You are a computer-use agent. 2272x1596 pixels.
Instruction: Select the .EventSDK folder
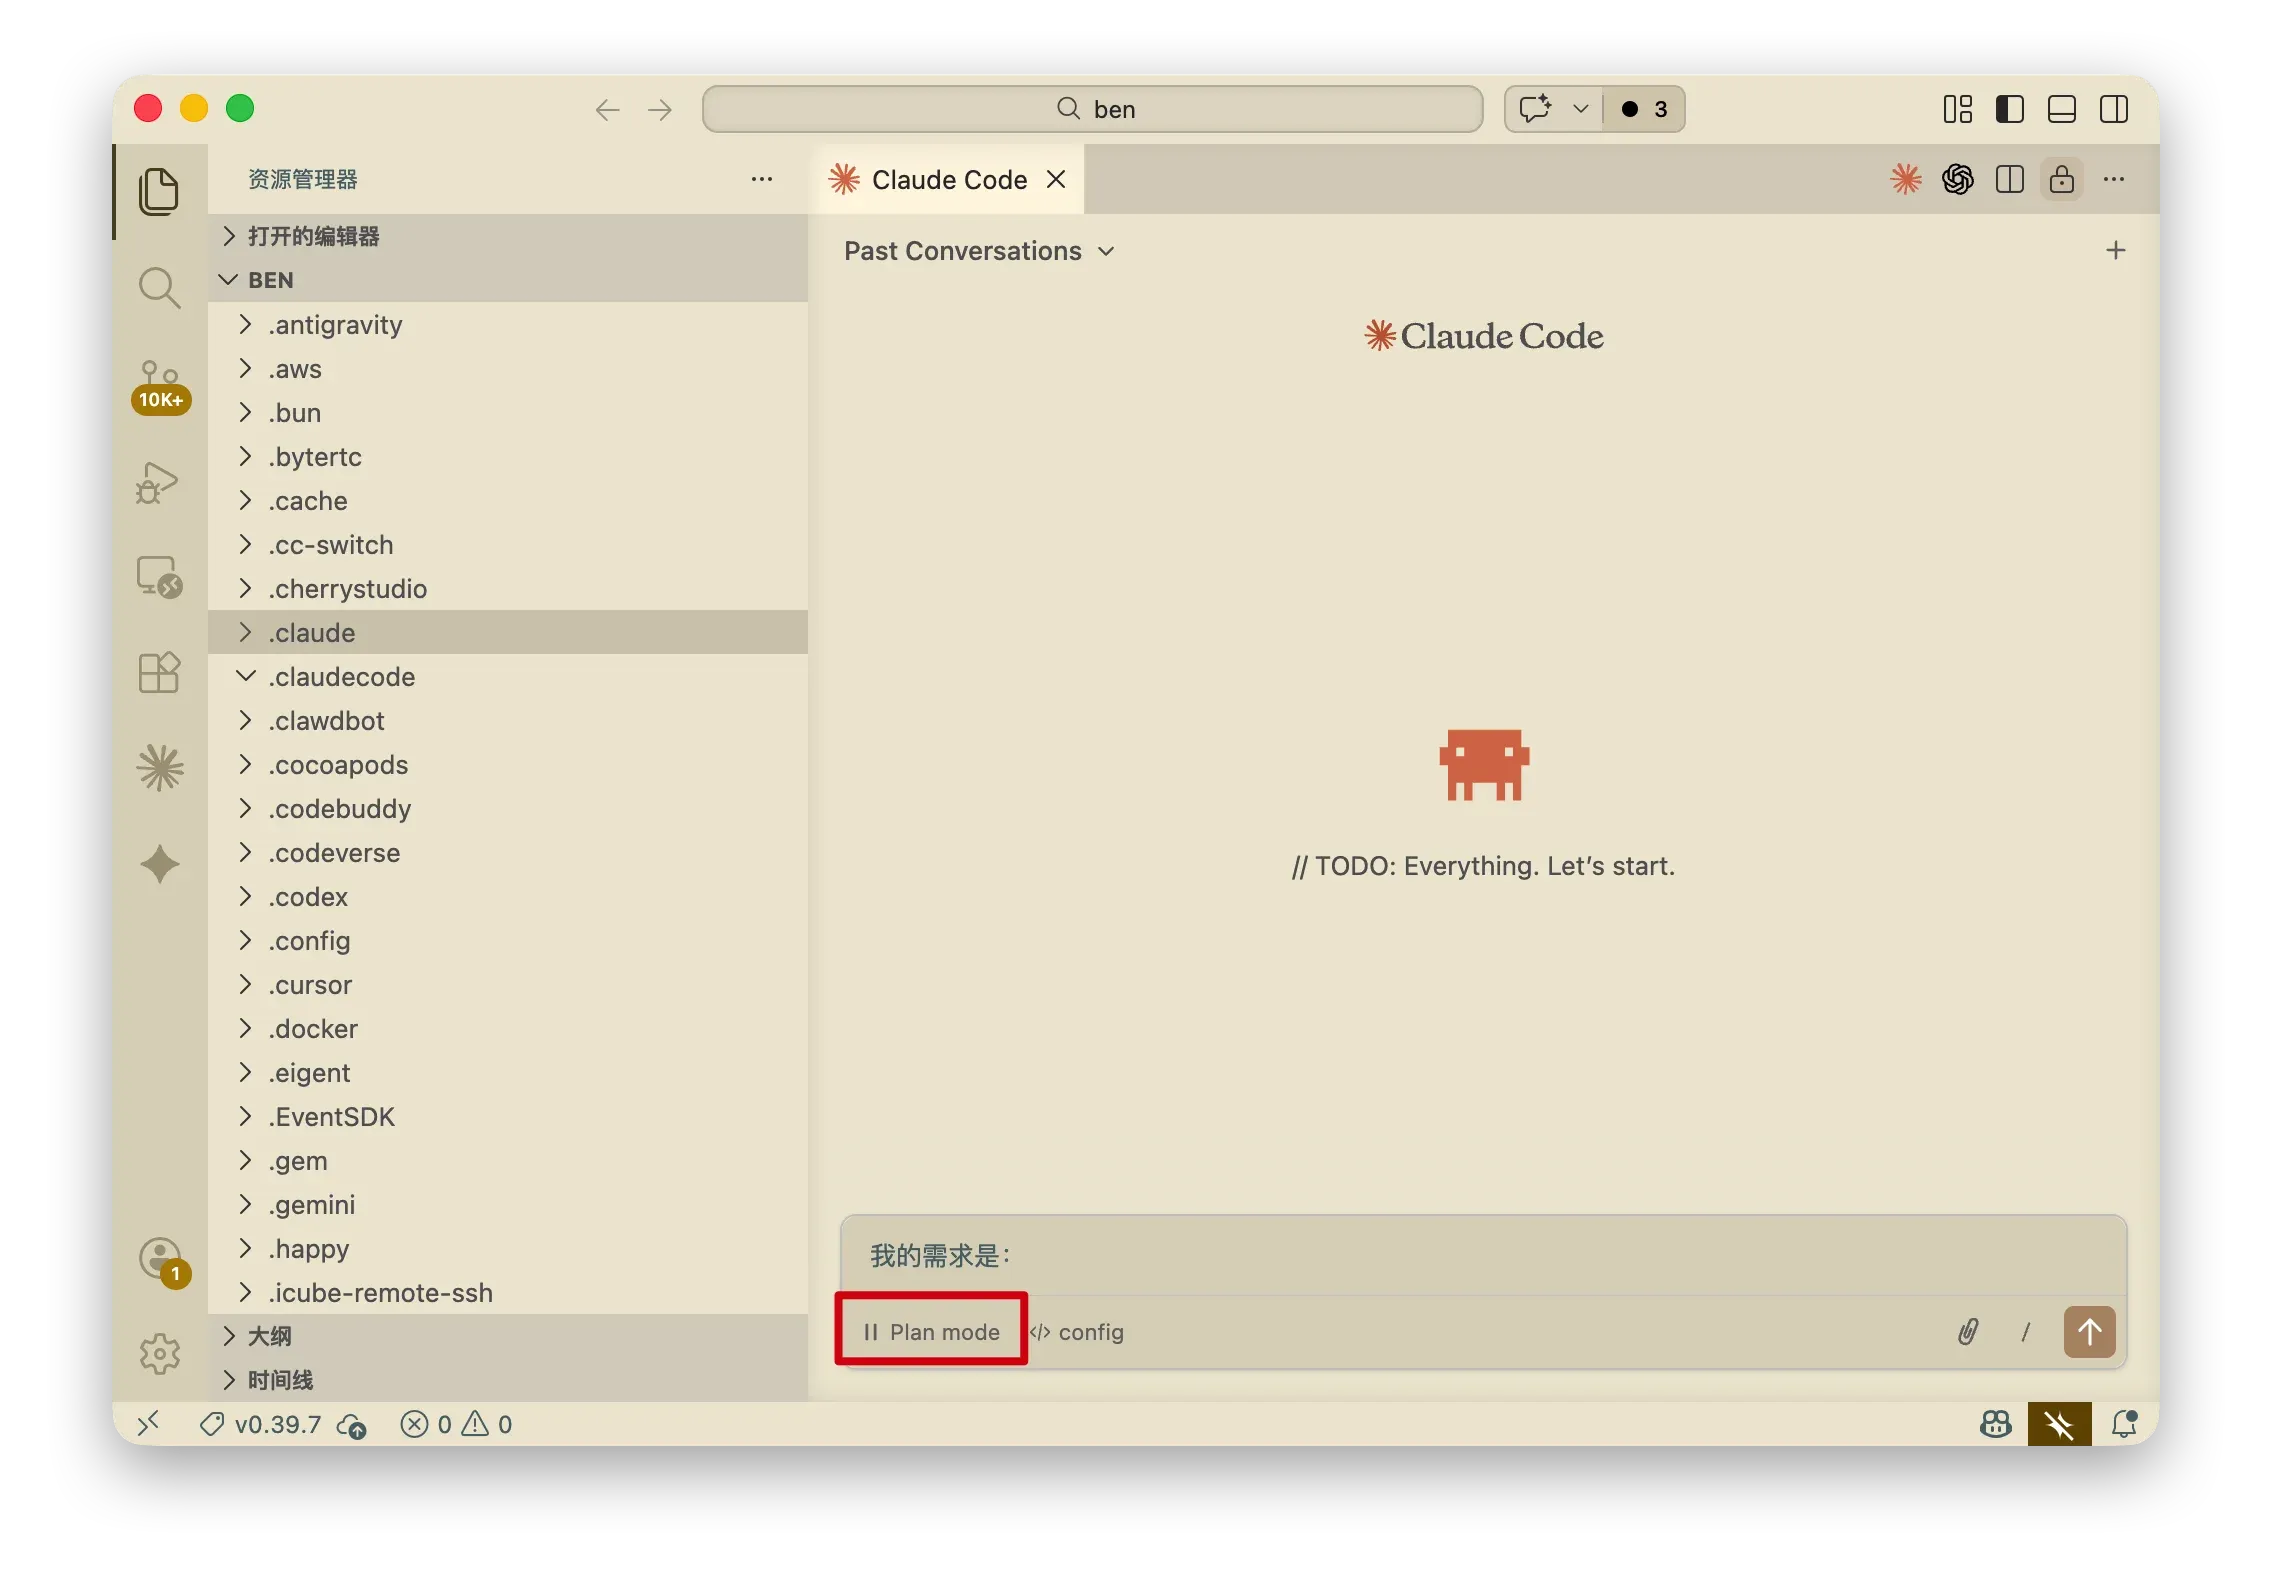click(508, 1116)
